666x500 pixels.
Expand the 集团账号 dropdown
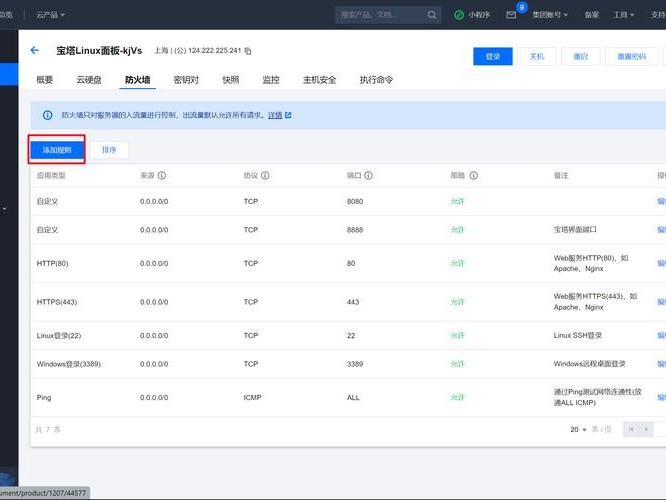[550, 15]
